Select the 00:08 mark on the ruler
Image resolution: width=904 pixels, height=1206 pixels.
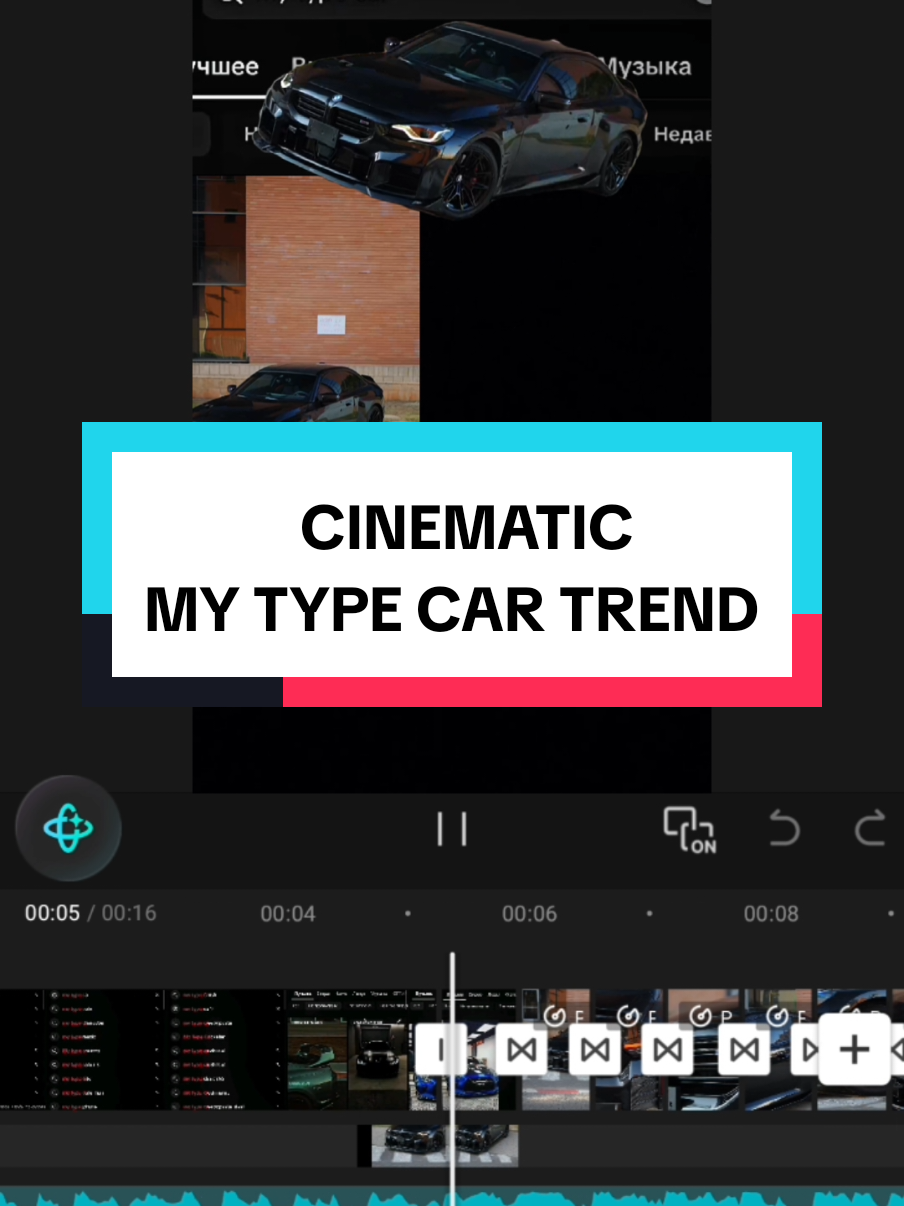click(771, 914)
